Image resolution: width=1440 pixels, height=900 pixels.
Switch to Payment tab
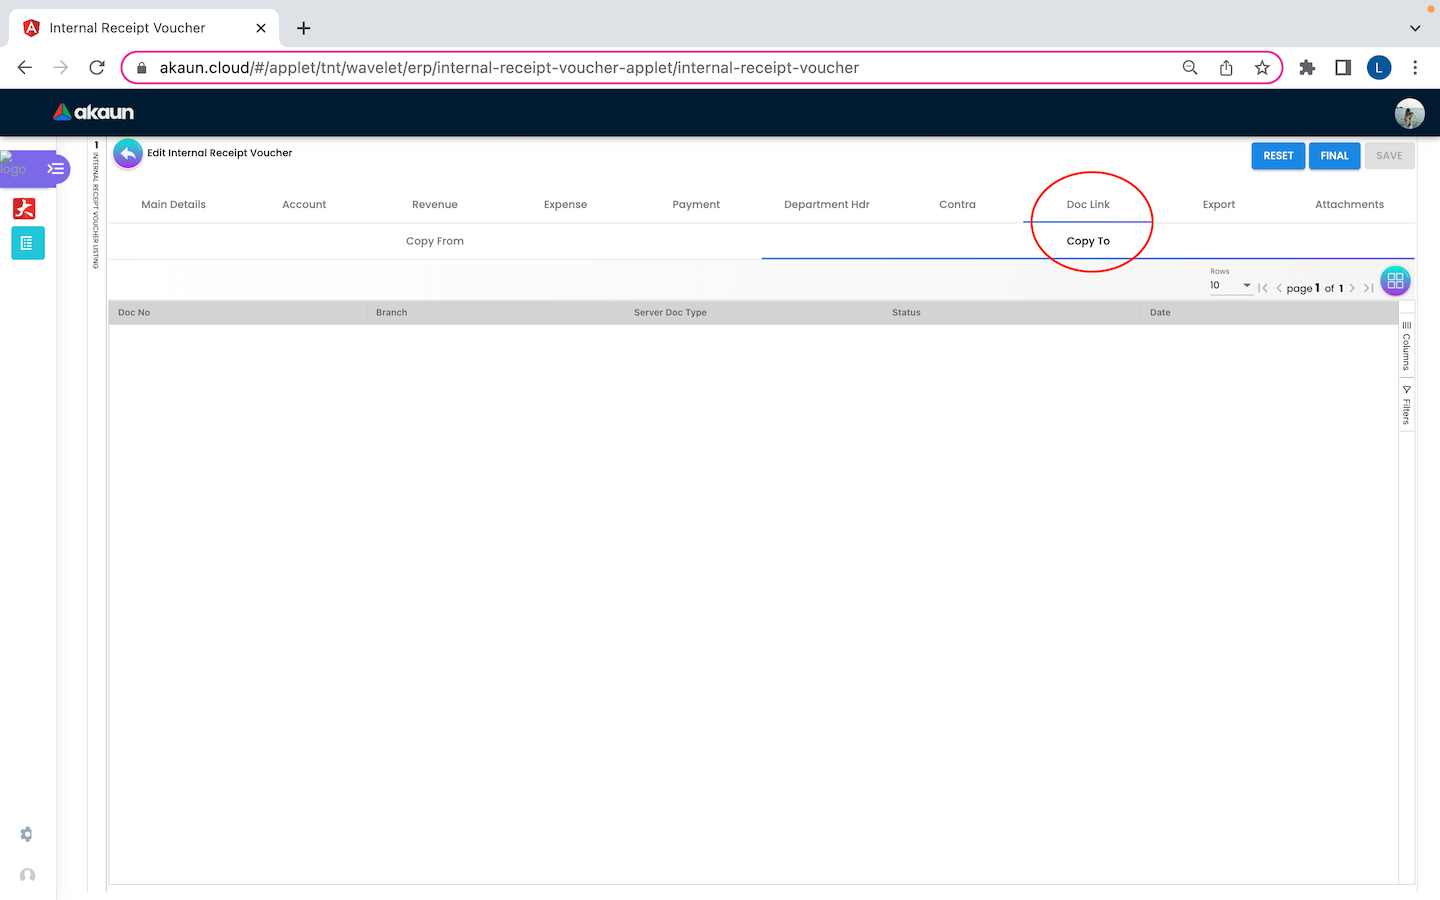tap(696, 204)
